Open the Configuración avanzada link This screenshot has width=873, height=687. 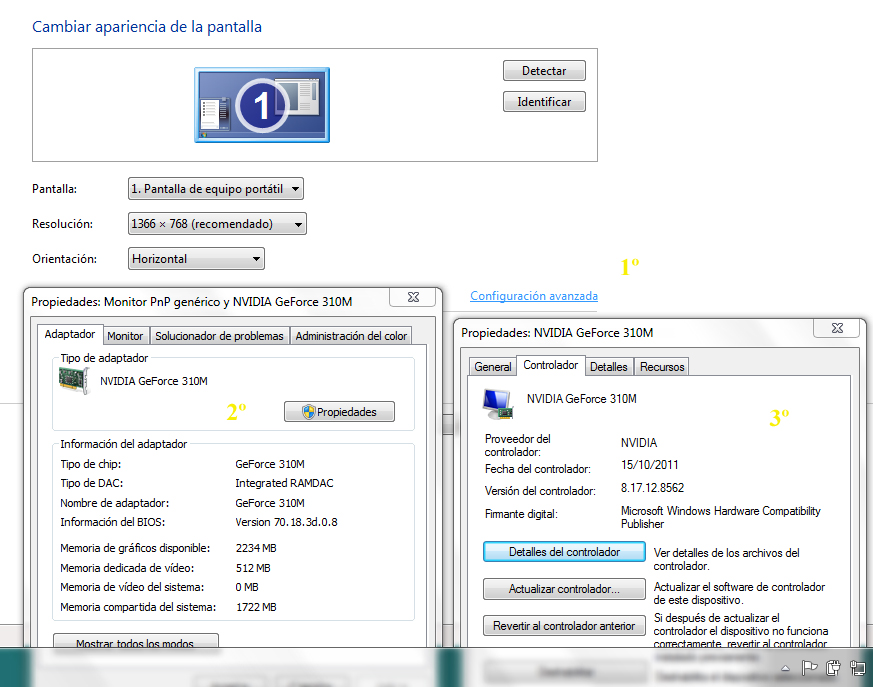(x=533, y=296)
